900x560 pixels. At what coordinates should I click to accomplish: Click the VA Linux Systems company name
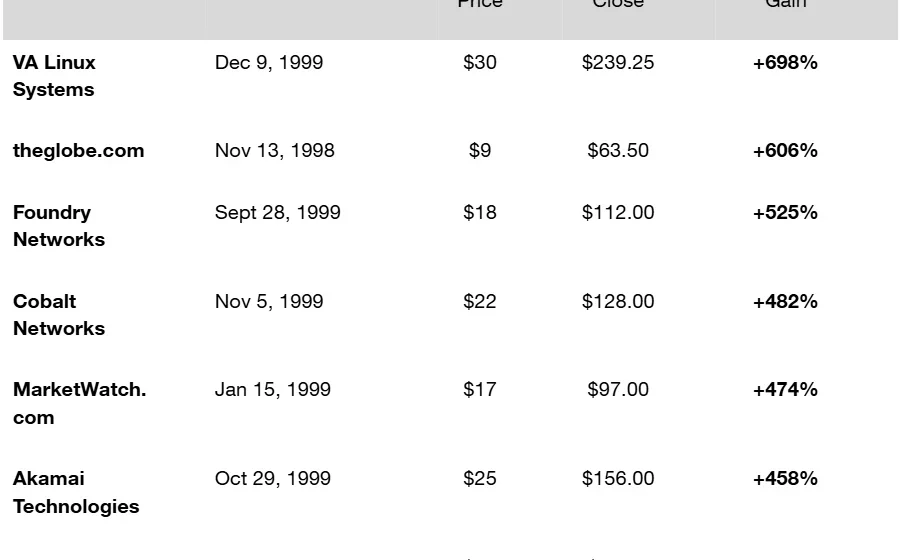[x=54, y=75]
